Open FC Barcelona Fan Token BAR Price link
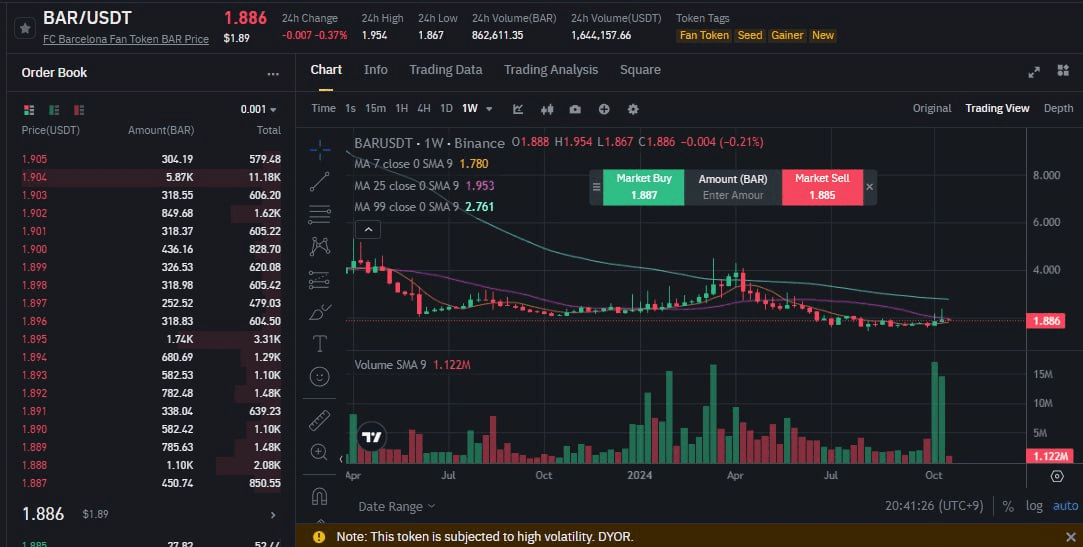Viewport: 1083px width, 547px height. [x=126, y=39]
